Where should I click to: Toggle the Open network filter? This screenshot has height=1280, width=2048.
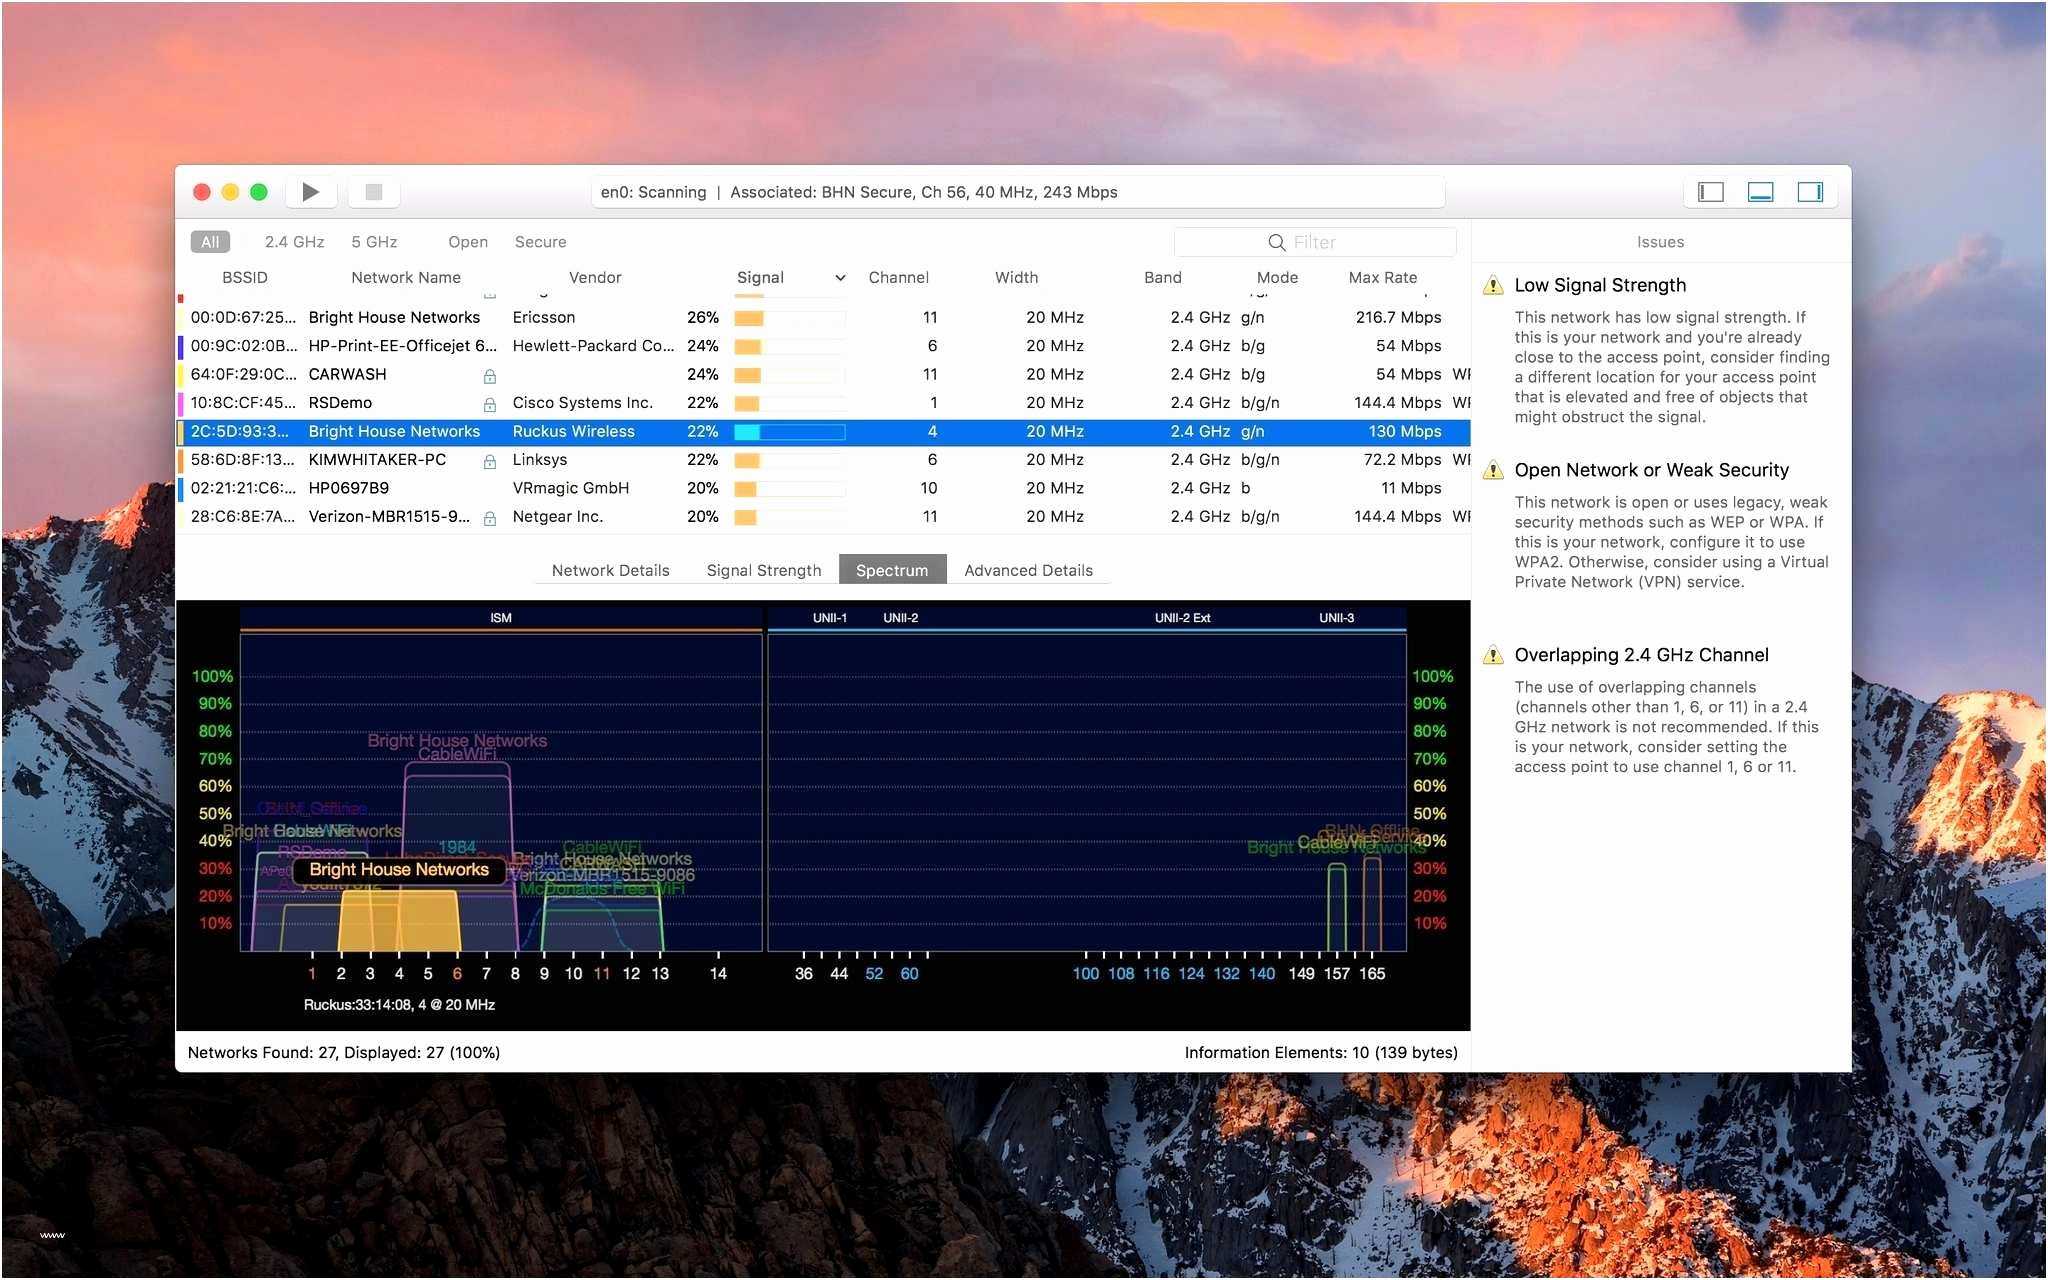(x=469, y=242)
